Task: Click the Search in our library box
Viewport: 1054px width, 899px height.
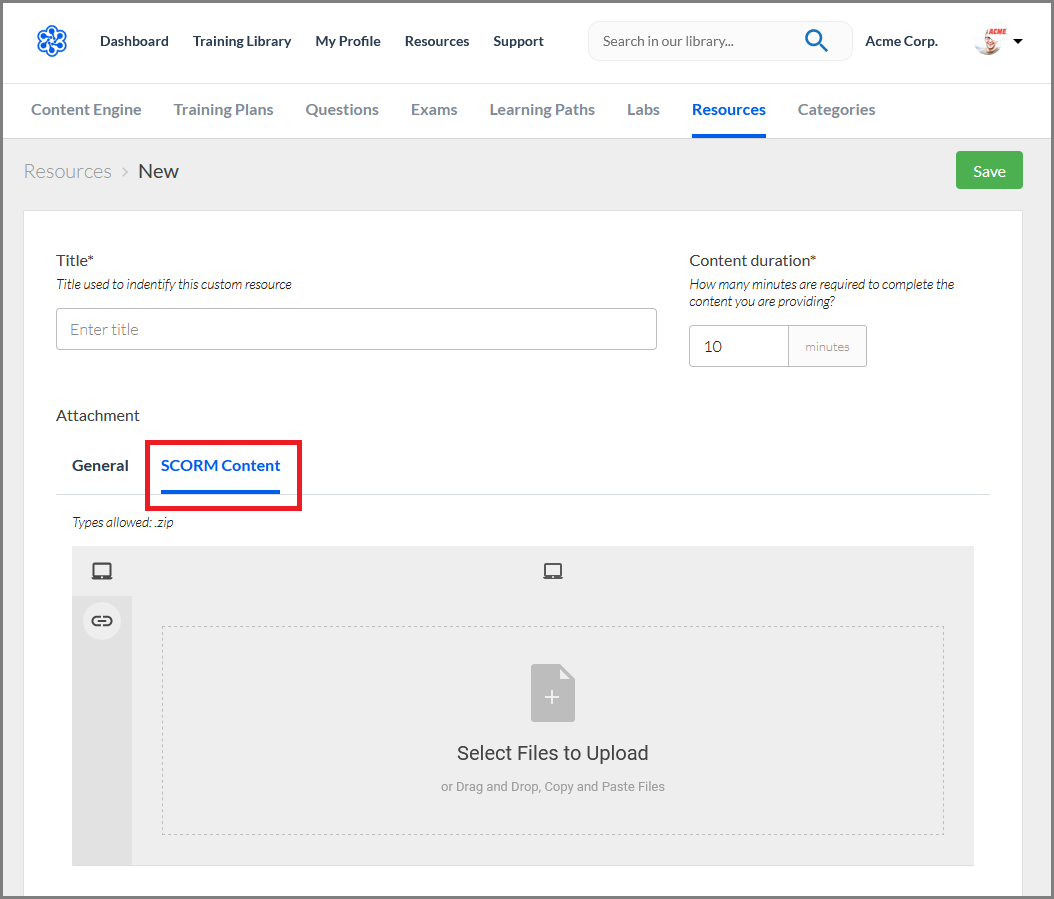Action: (696, 41)
